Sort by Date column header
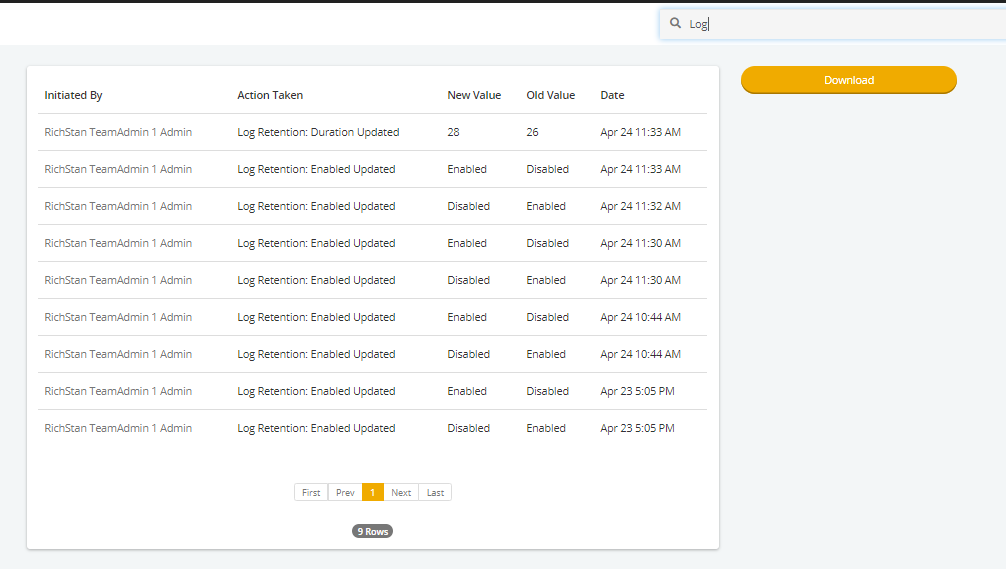This screenshot has width=1006, height=569. click(612, 95)
